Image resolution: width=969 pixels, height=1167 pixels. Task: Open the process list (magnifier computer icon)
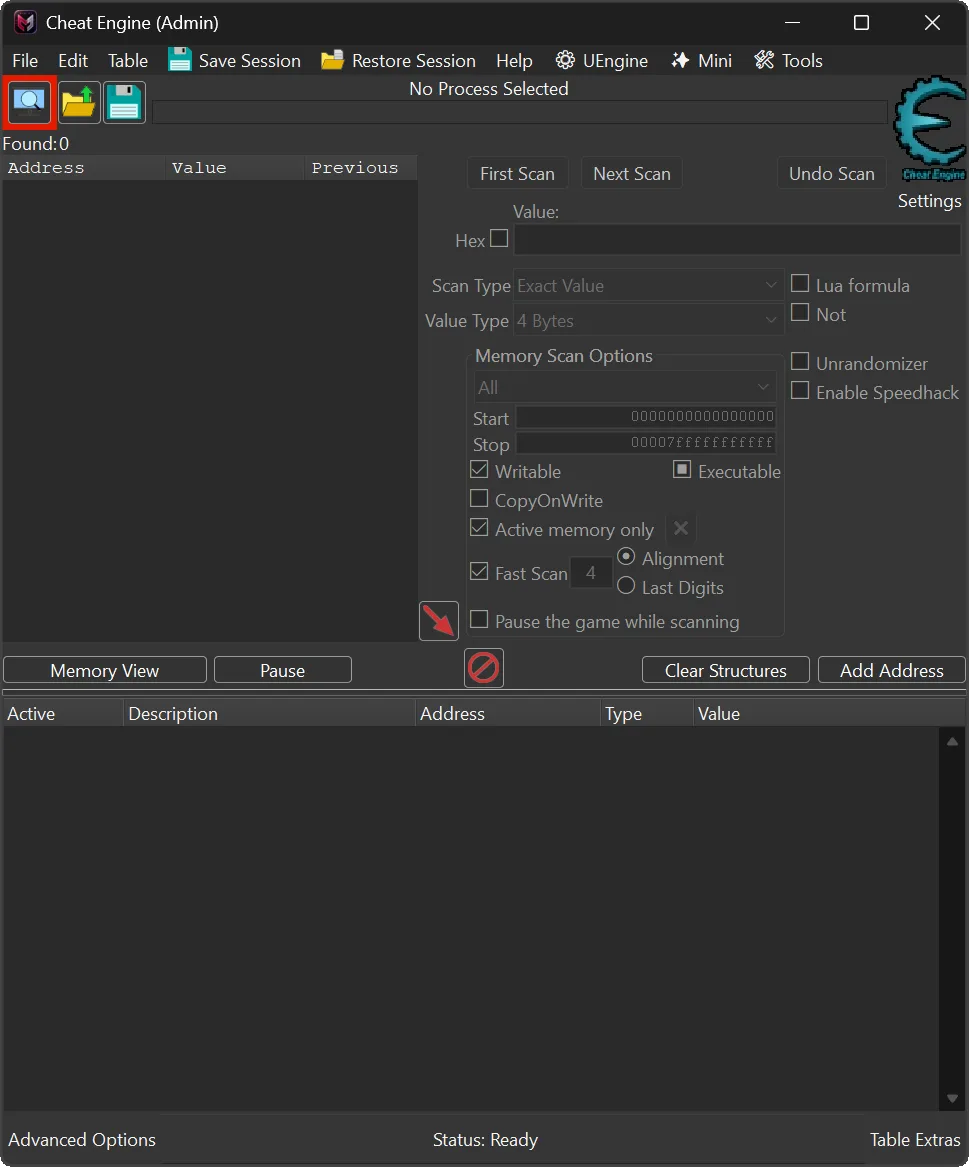(x=29, y=102)
